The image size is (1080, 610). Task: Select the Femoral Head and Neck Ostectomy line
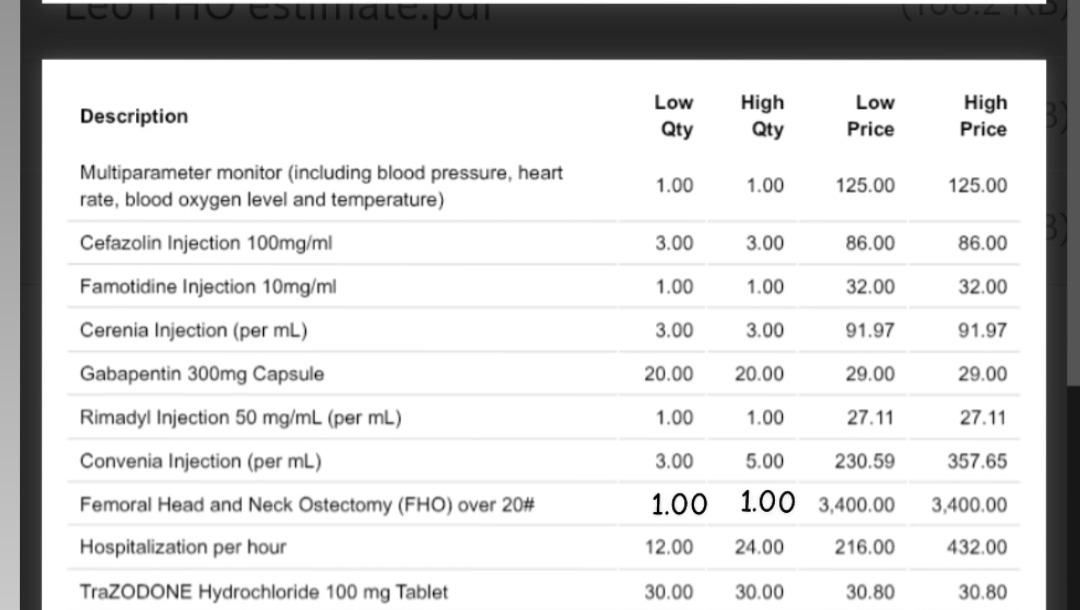click(307, 505)
